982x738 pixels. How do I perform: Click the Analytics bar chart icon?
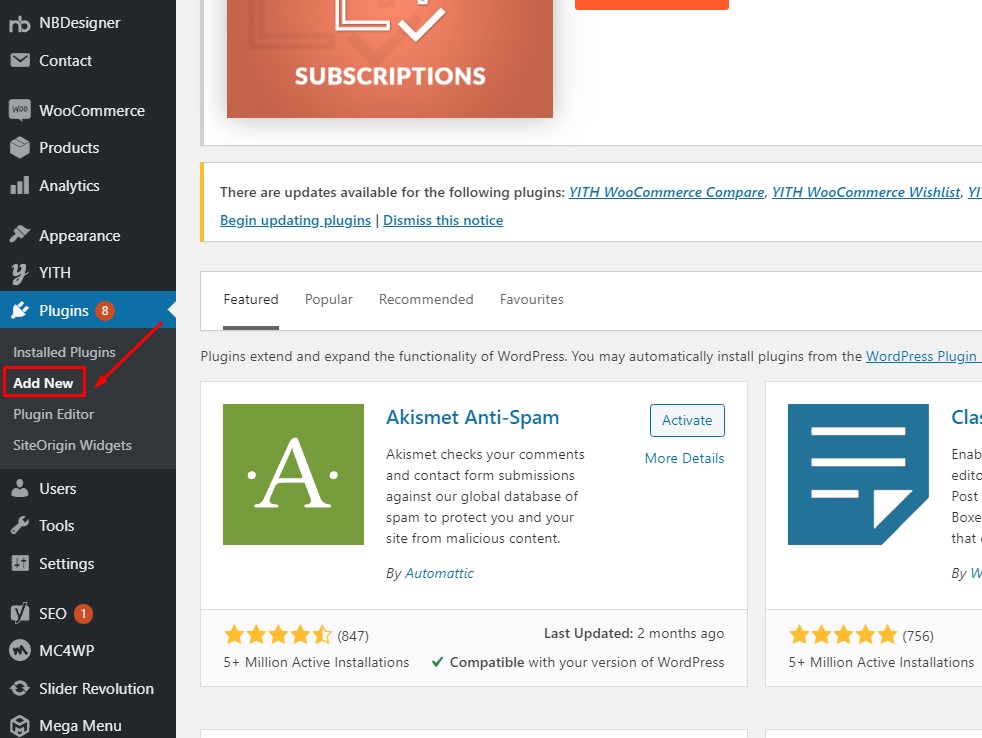pyautogui.click(x=19, y=186)
